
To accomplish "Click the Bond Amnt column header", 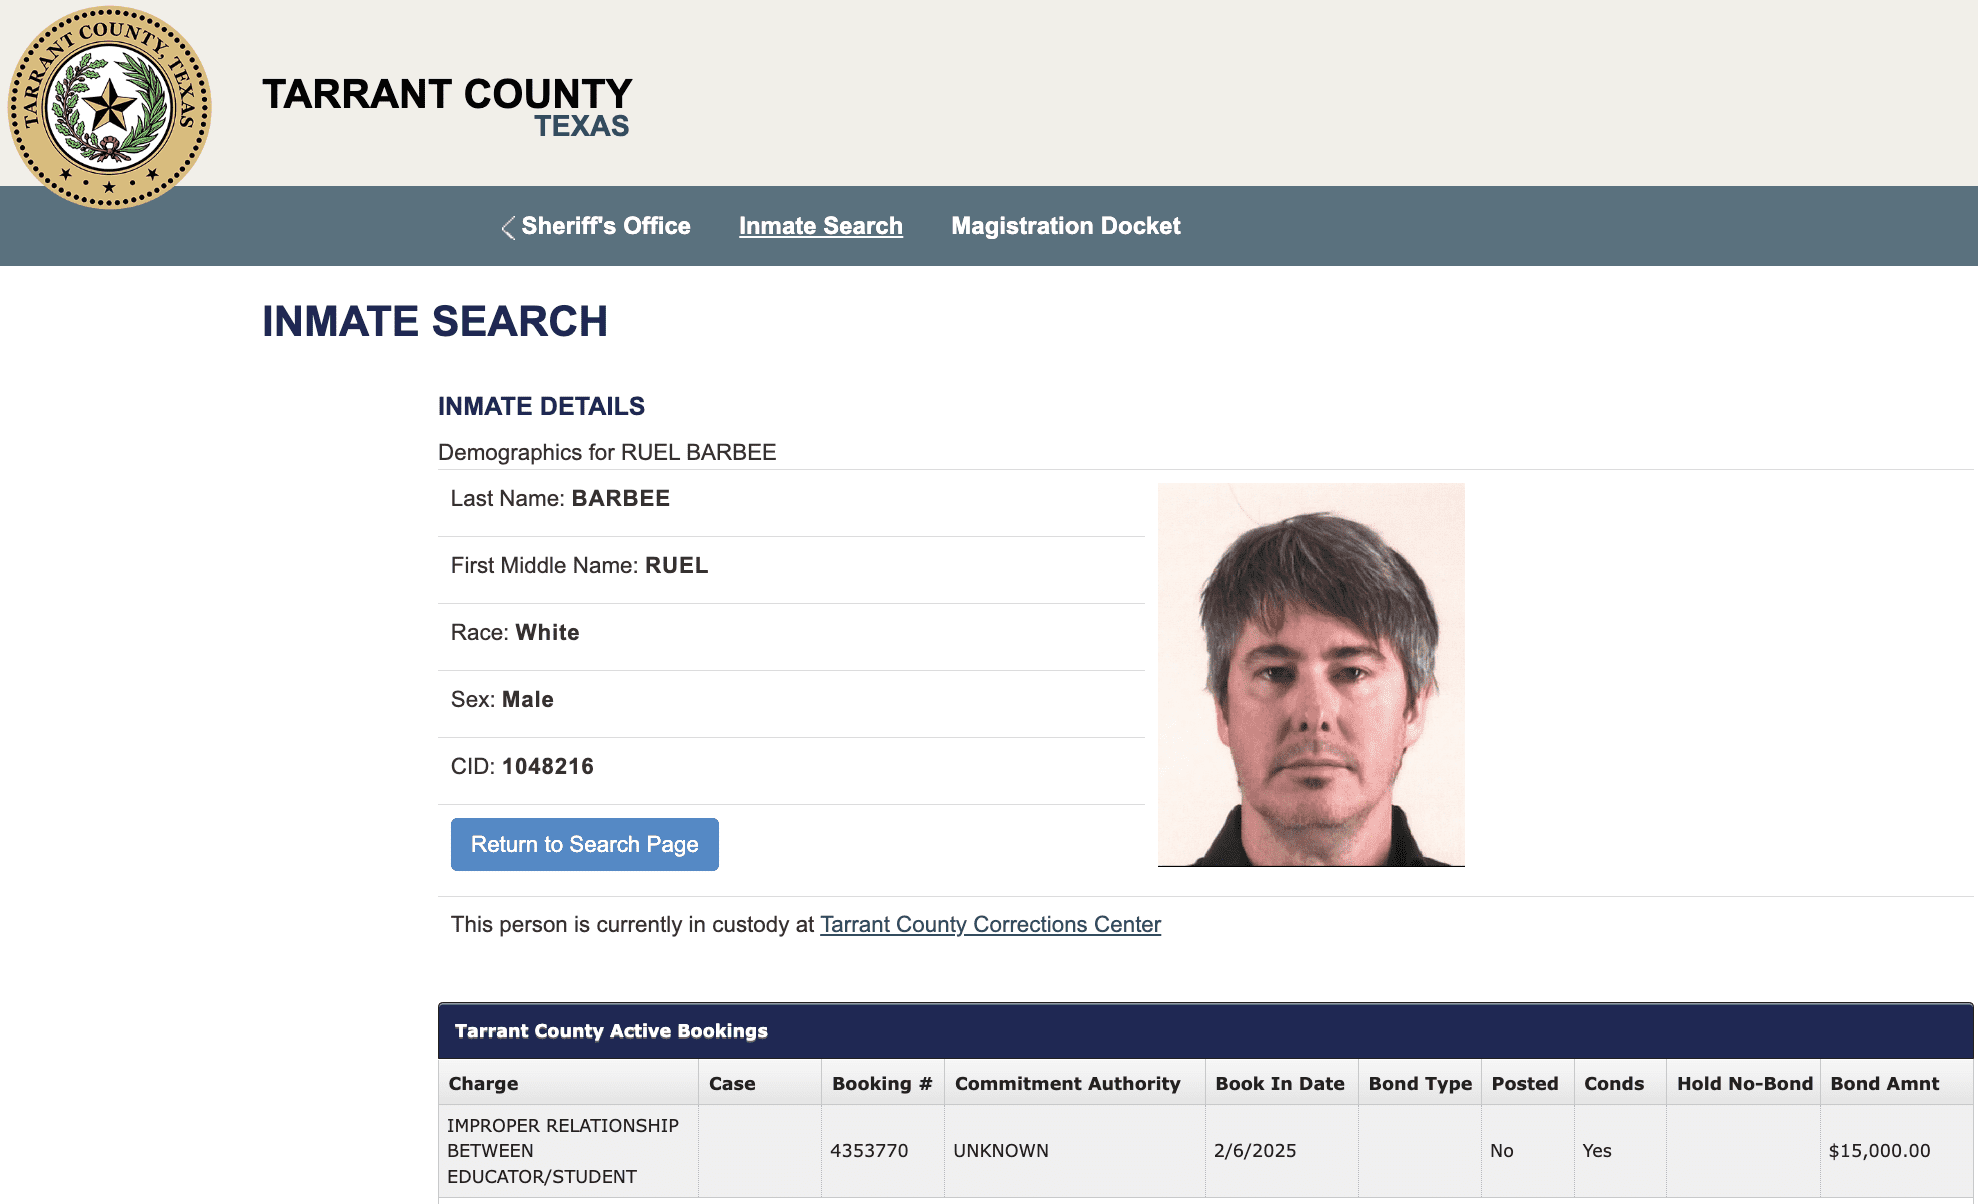I will click(1884, 1083).
